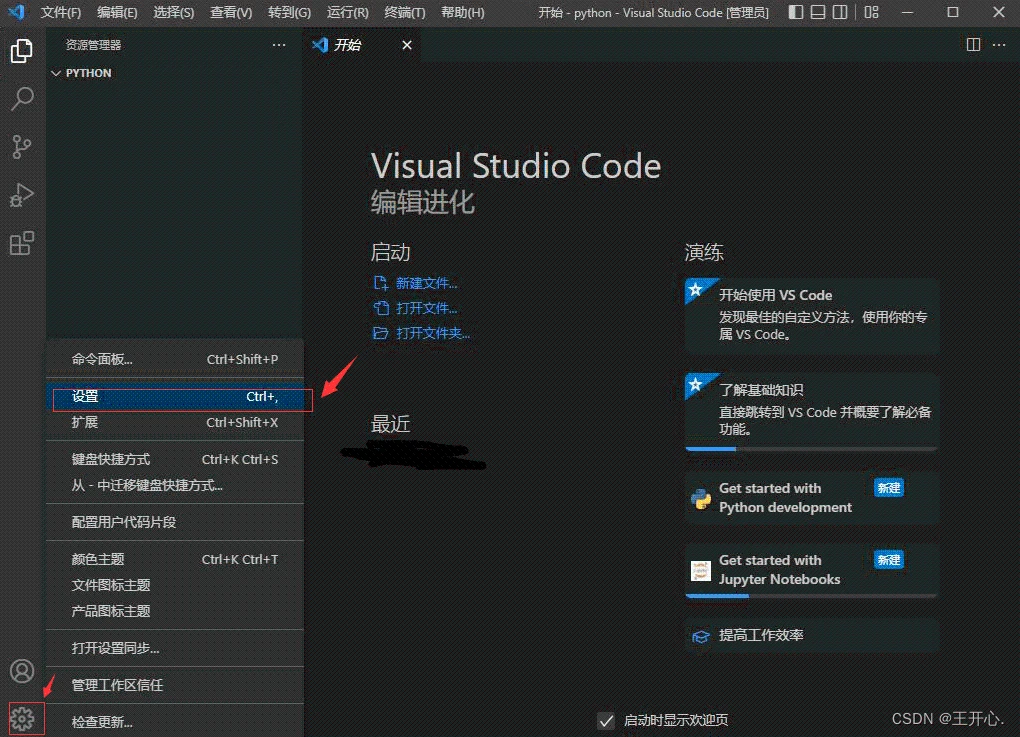Choose 打开设置同步... menu entry
The height and width of the screenshot is (737, 1020).
(x=174, y=648)
